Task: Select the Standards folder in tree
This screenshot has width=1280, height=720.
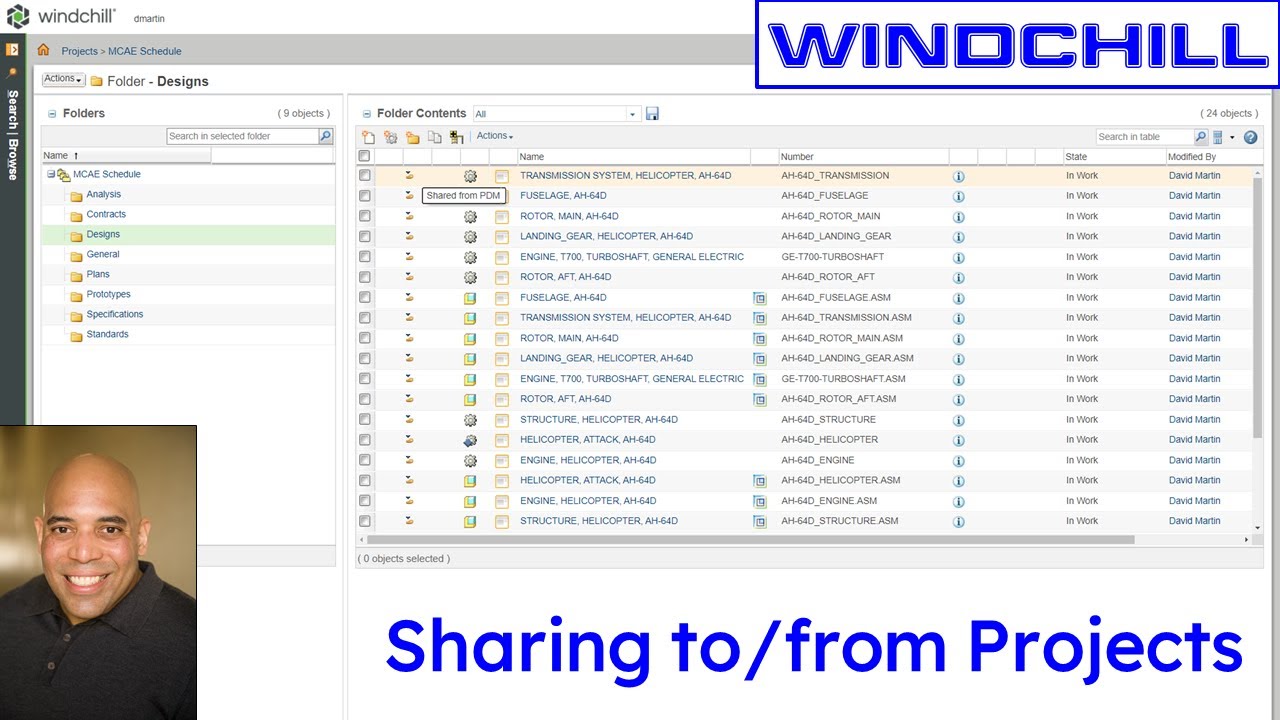Action: (107, 335)
